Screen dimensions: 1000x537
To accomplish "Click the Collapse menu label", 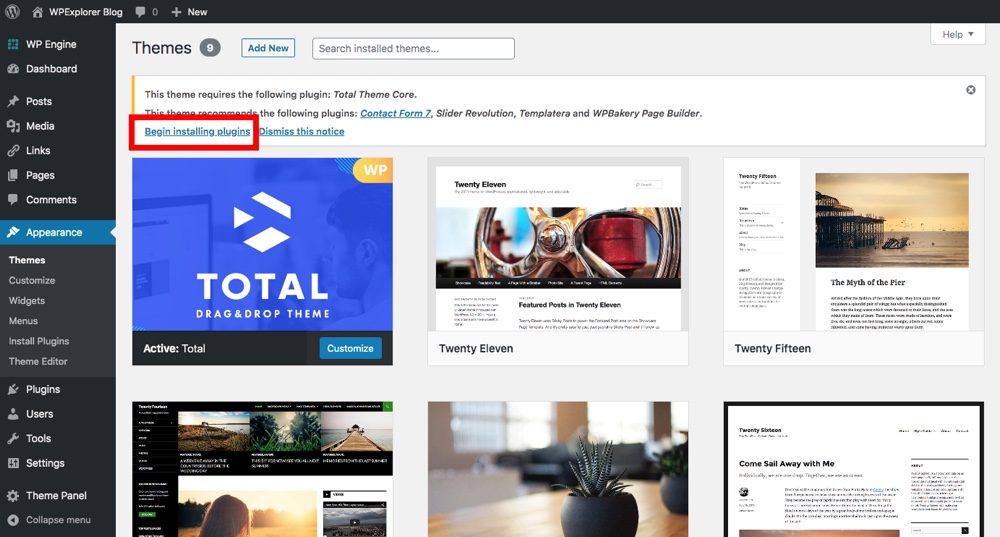I will tap(58, 520).
